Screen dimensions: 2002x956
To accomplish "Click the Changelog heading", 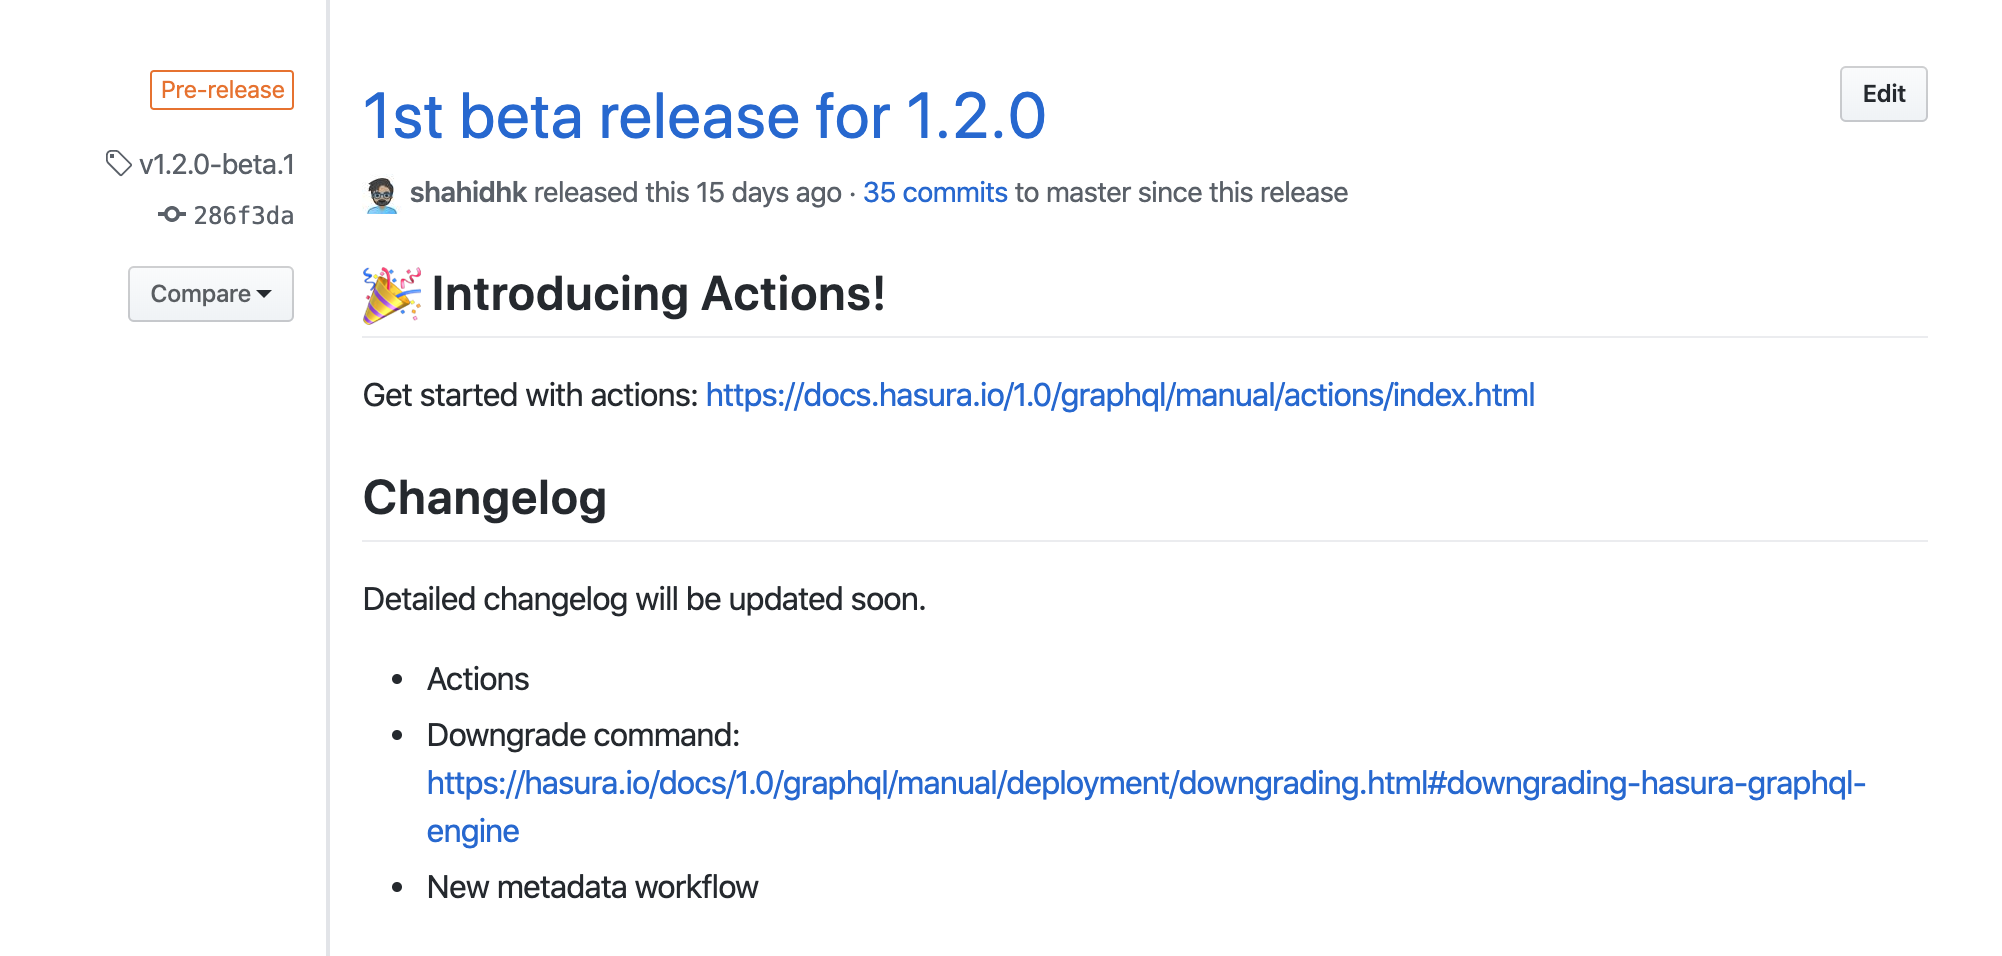I will point(485,498).
